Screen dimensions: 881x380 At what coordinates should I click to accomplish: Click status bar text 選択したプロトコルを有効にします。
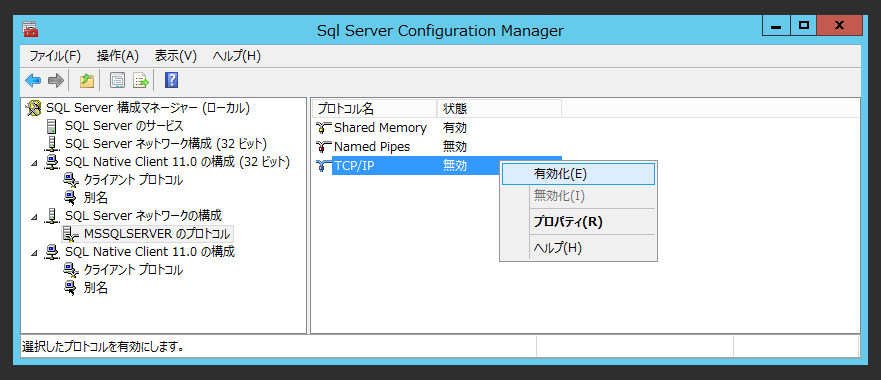coord(103,347)
